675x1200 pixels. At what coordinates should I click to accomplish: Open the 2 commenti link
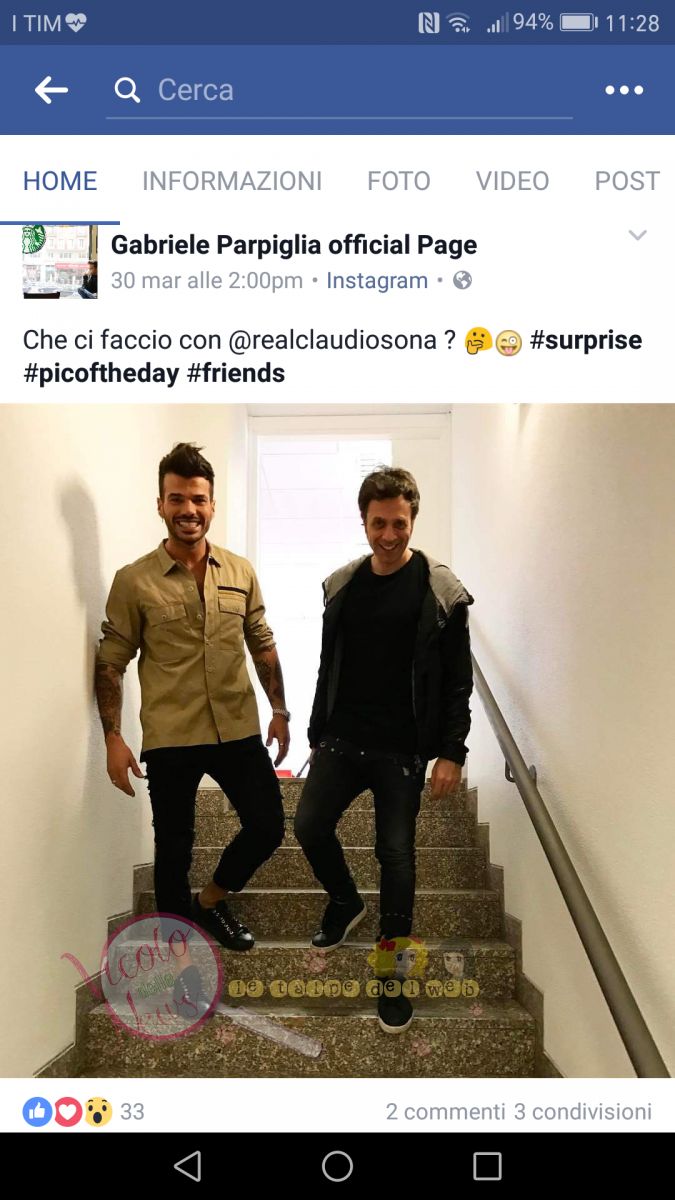tap(446, 1112)
